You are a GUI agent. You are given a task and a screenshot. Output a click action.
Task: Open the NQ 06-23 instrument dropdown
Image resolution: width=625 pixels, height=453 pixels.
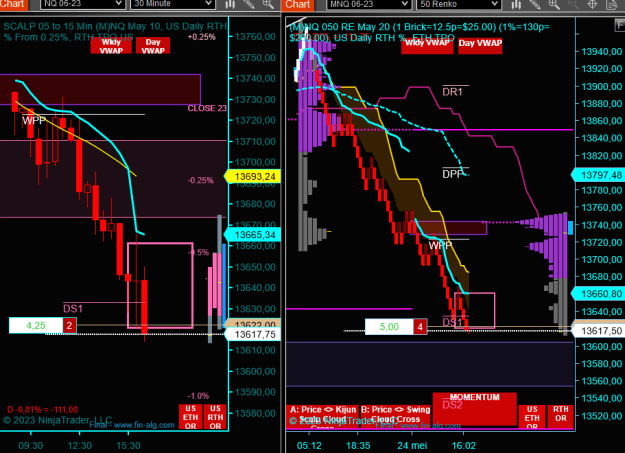(82, 4)
